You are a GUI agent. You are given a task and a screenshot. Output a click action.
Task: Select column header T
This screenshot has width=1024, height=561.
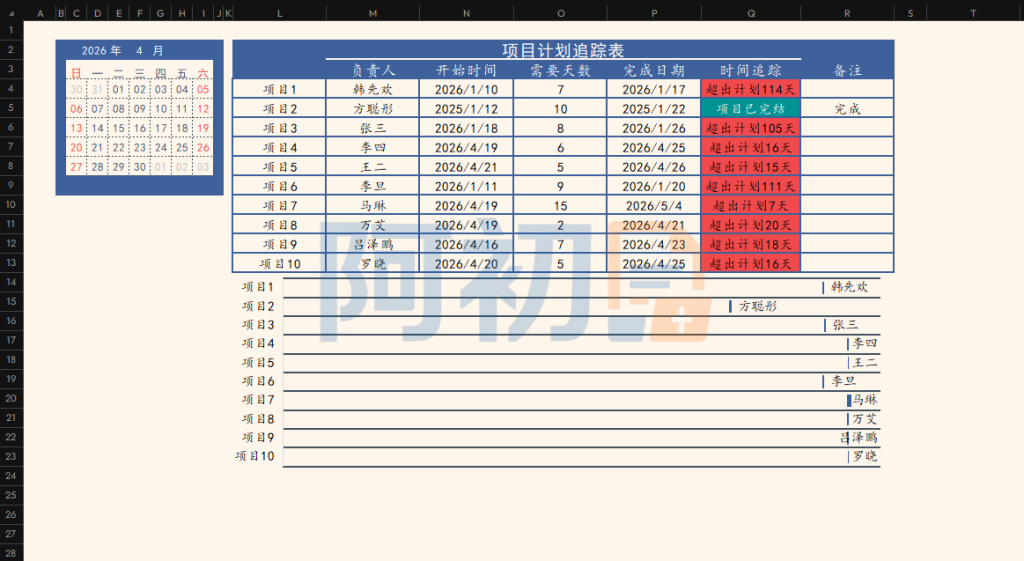(973, 13)
